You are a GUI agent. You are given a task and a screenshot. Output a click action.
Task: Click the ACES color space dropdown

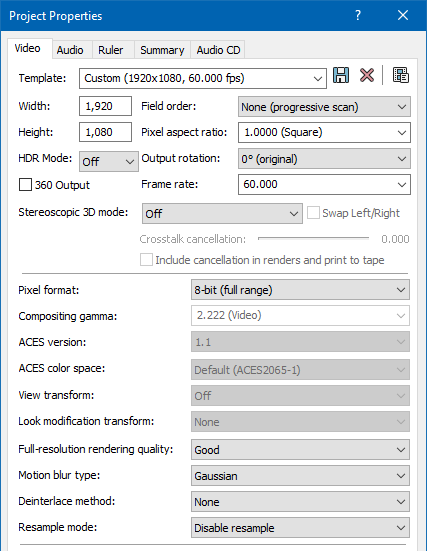(300, 370)
